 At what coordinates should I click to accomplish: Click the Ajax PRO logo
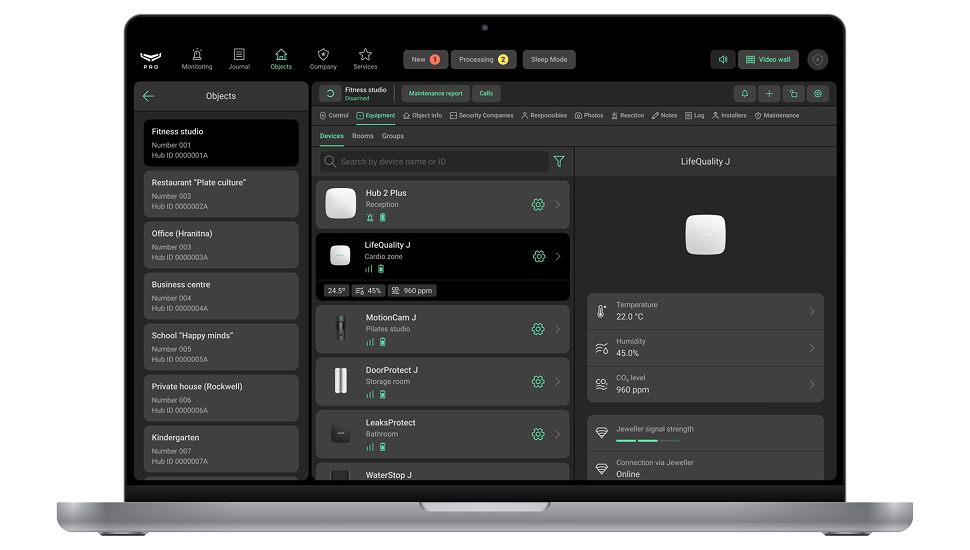point(150,59)
